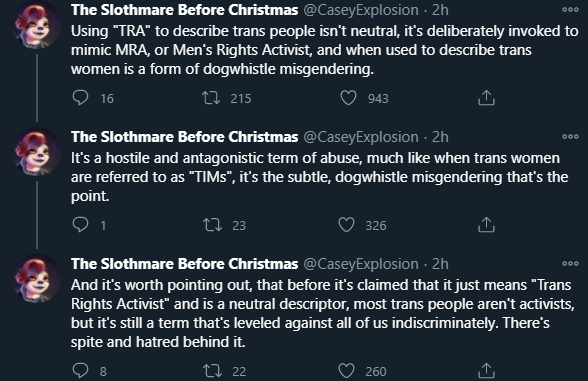This screenshot has width=588, height=381.
Task: Open the profile avatar on the first tweet
Action: (x=36, y=25)
